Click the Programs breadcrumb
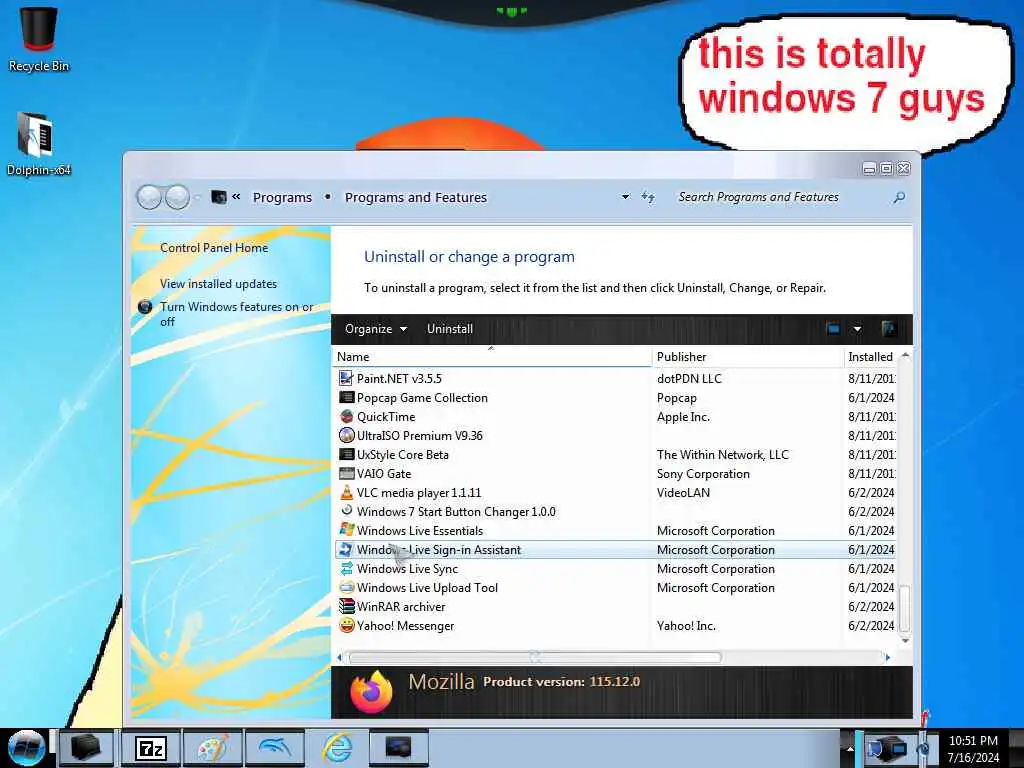The width and height of the screenshot is (1024, 768). point(282,197)
